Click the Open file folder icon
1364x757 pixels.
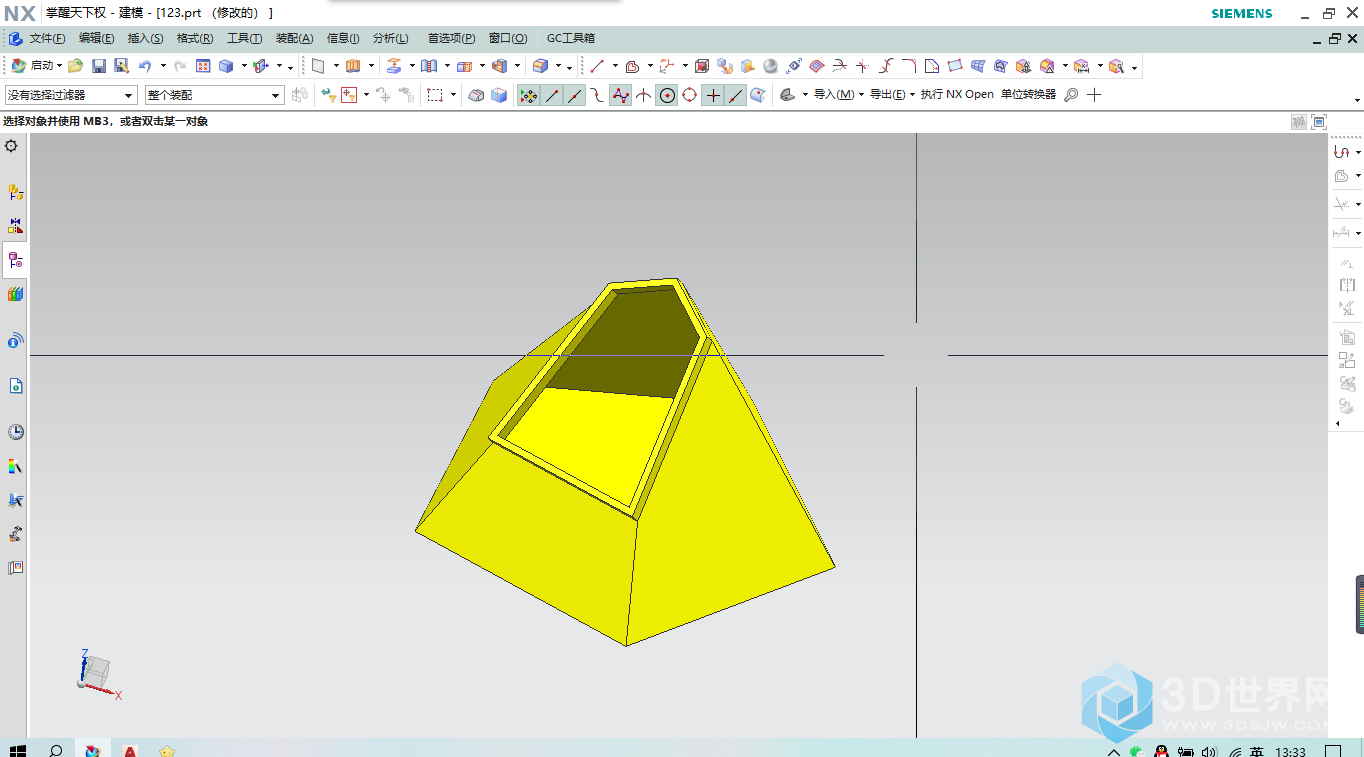pos(75,66)
